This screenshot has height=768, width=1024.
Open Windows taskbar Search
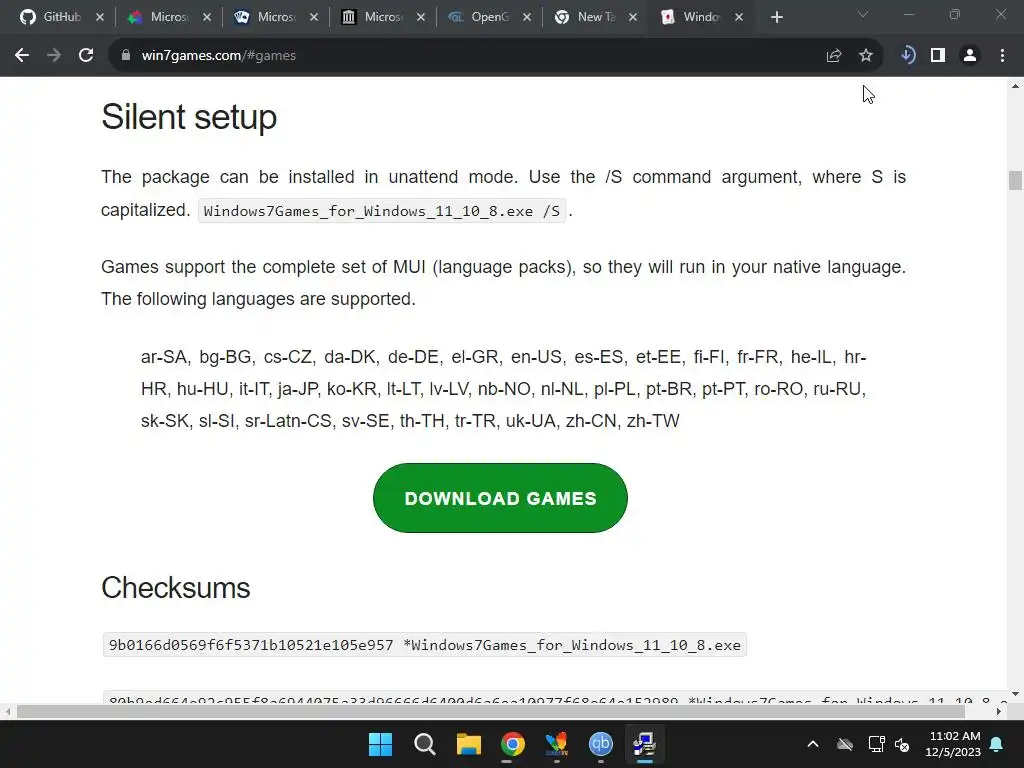pyautogui.click(x=424, y=744)
